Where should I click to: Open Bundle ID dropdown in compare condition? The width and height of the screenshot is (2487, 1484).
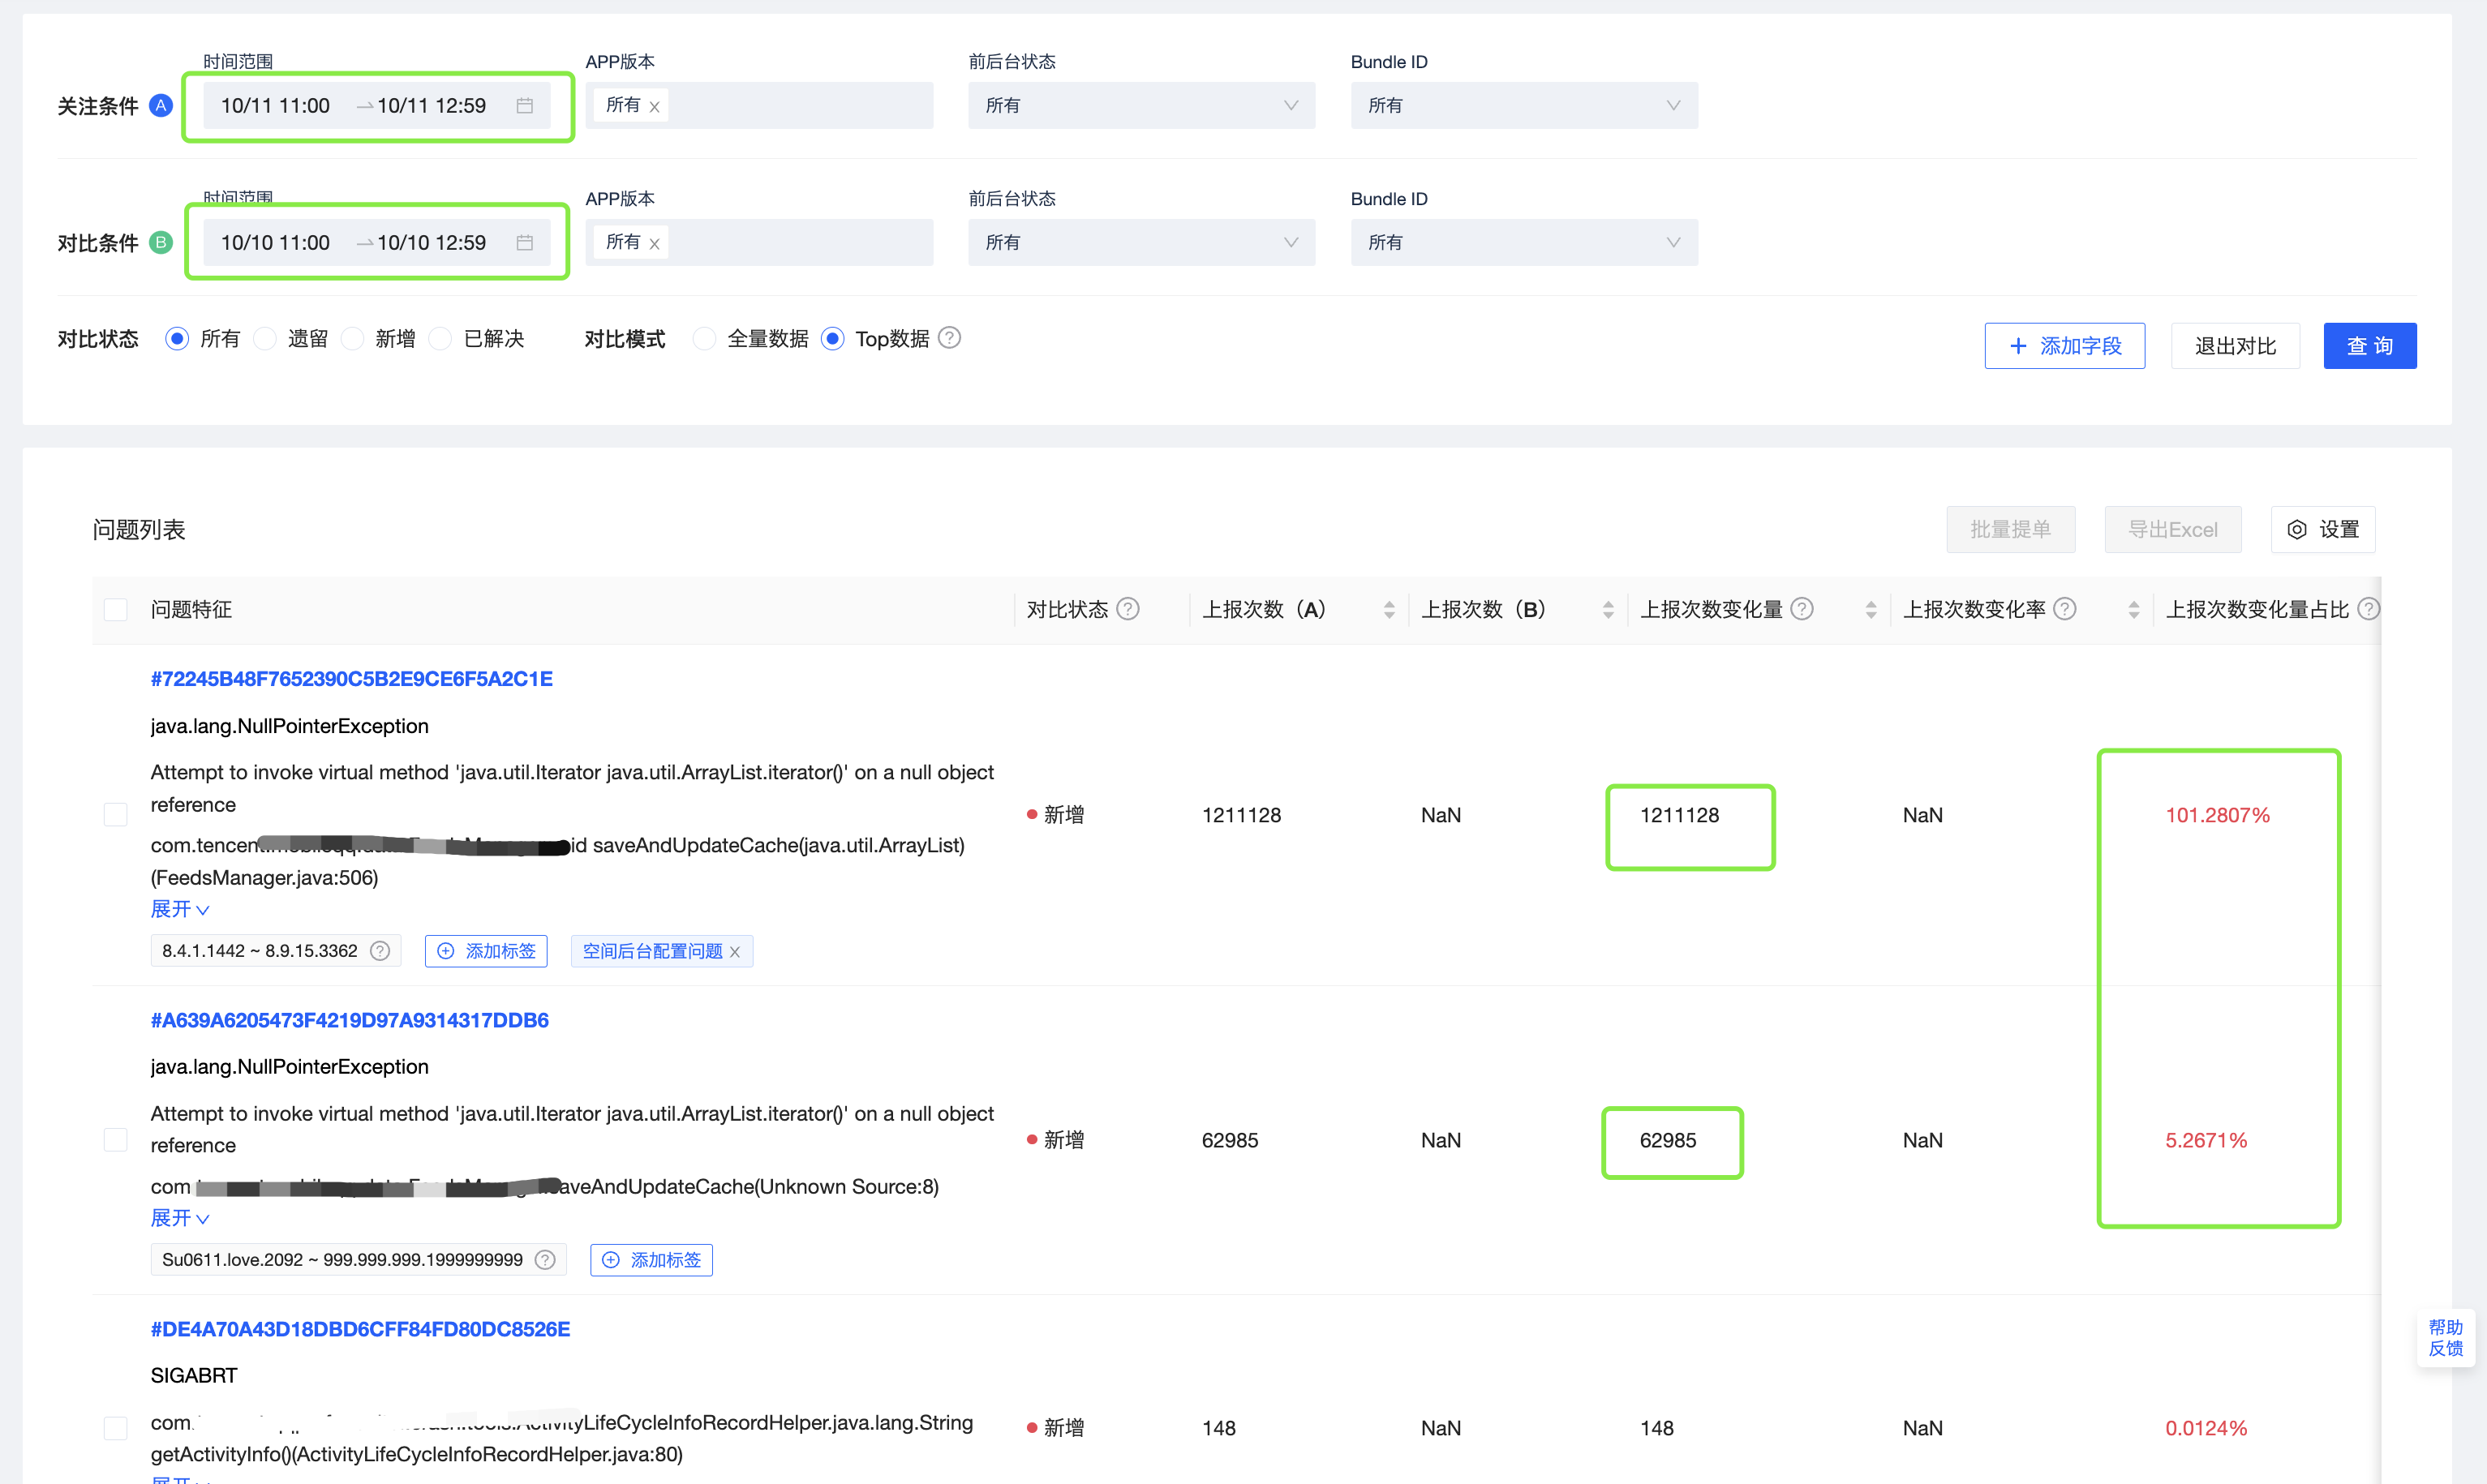pyautogui.click(x=1524, y=243)
